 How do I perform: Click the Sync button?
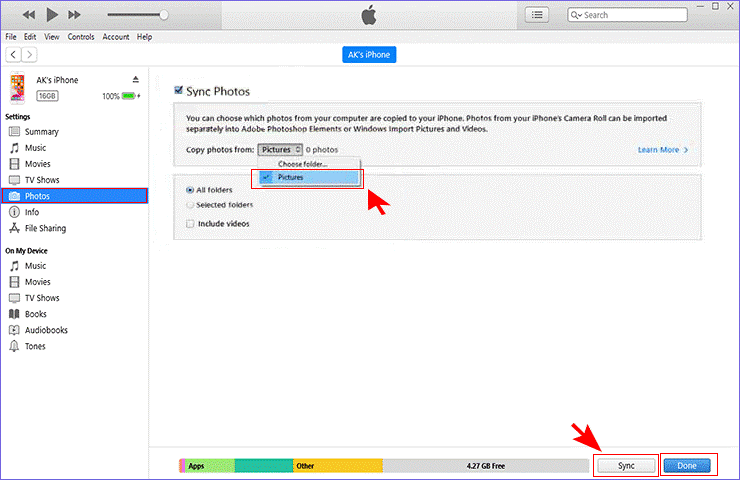pos(626,466)
